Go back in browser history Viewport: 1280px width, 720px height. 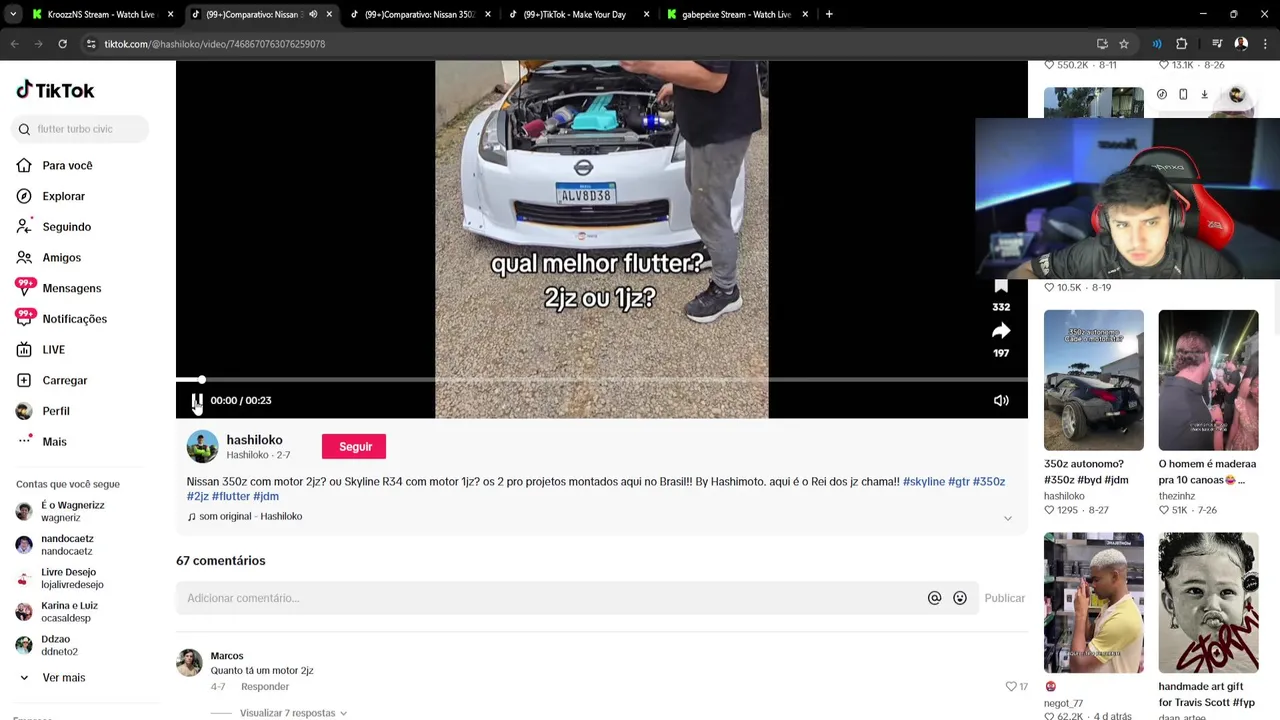(14, 44)
